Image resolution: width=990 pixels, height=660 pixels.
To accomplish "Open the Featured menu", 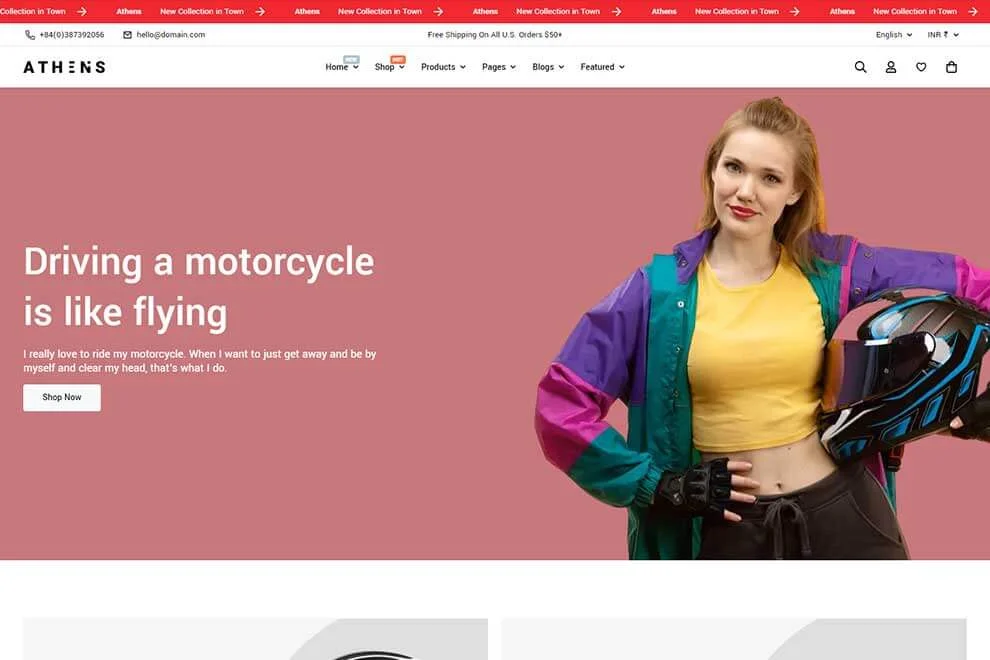I will [602, 67].
